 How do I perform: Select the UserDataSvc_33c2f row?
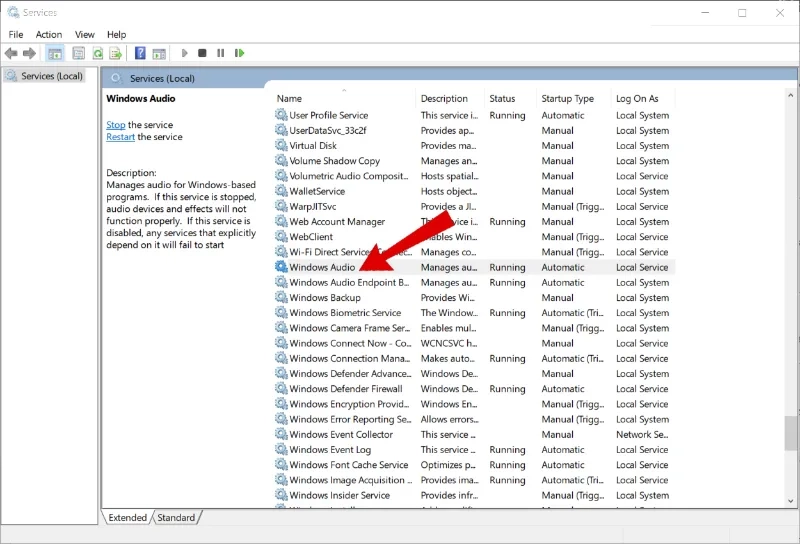click(474, 131)
